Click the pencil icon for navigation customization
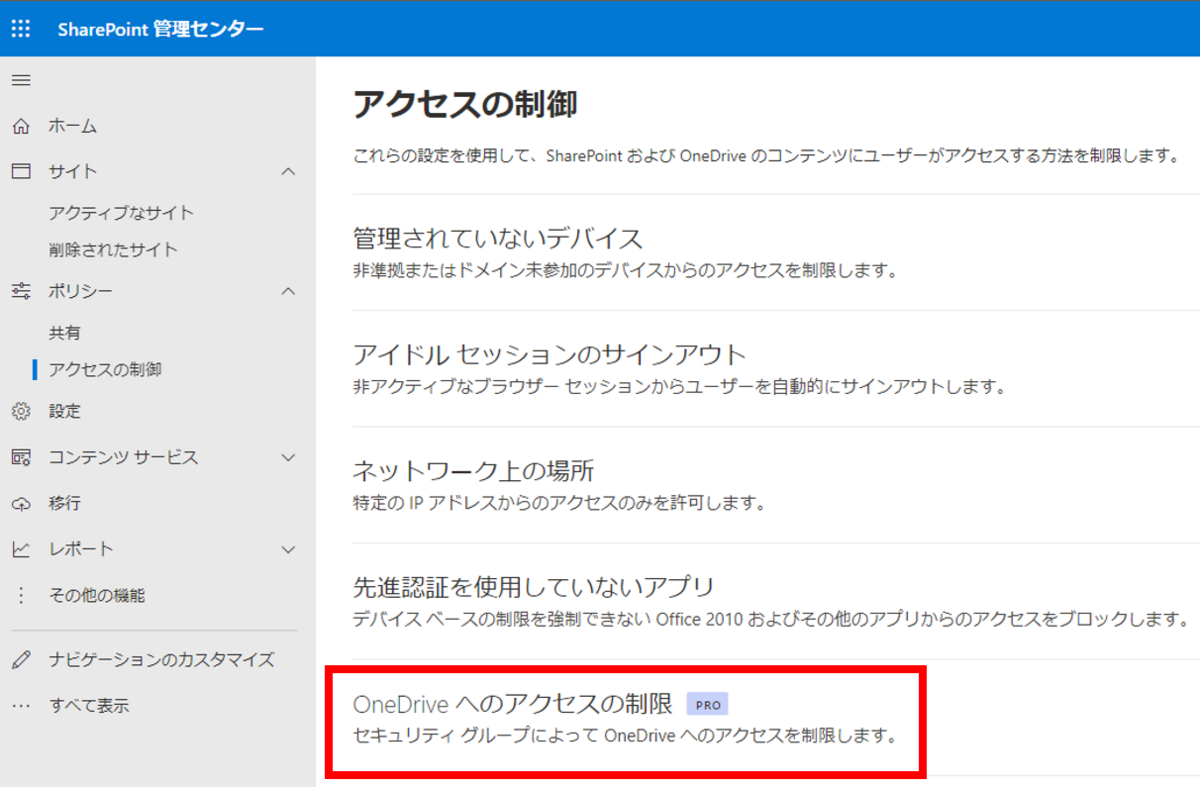1200x787 pixels. coord(21,660)
